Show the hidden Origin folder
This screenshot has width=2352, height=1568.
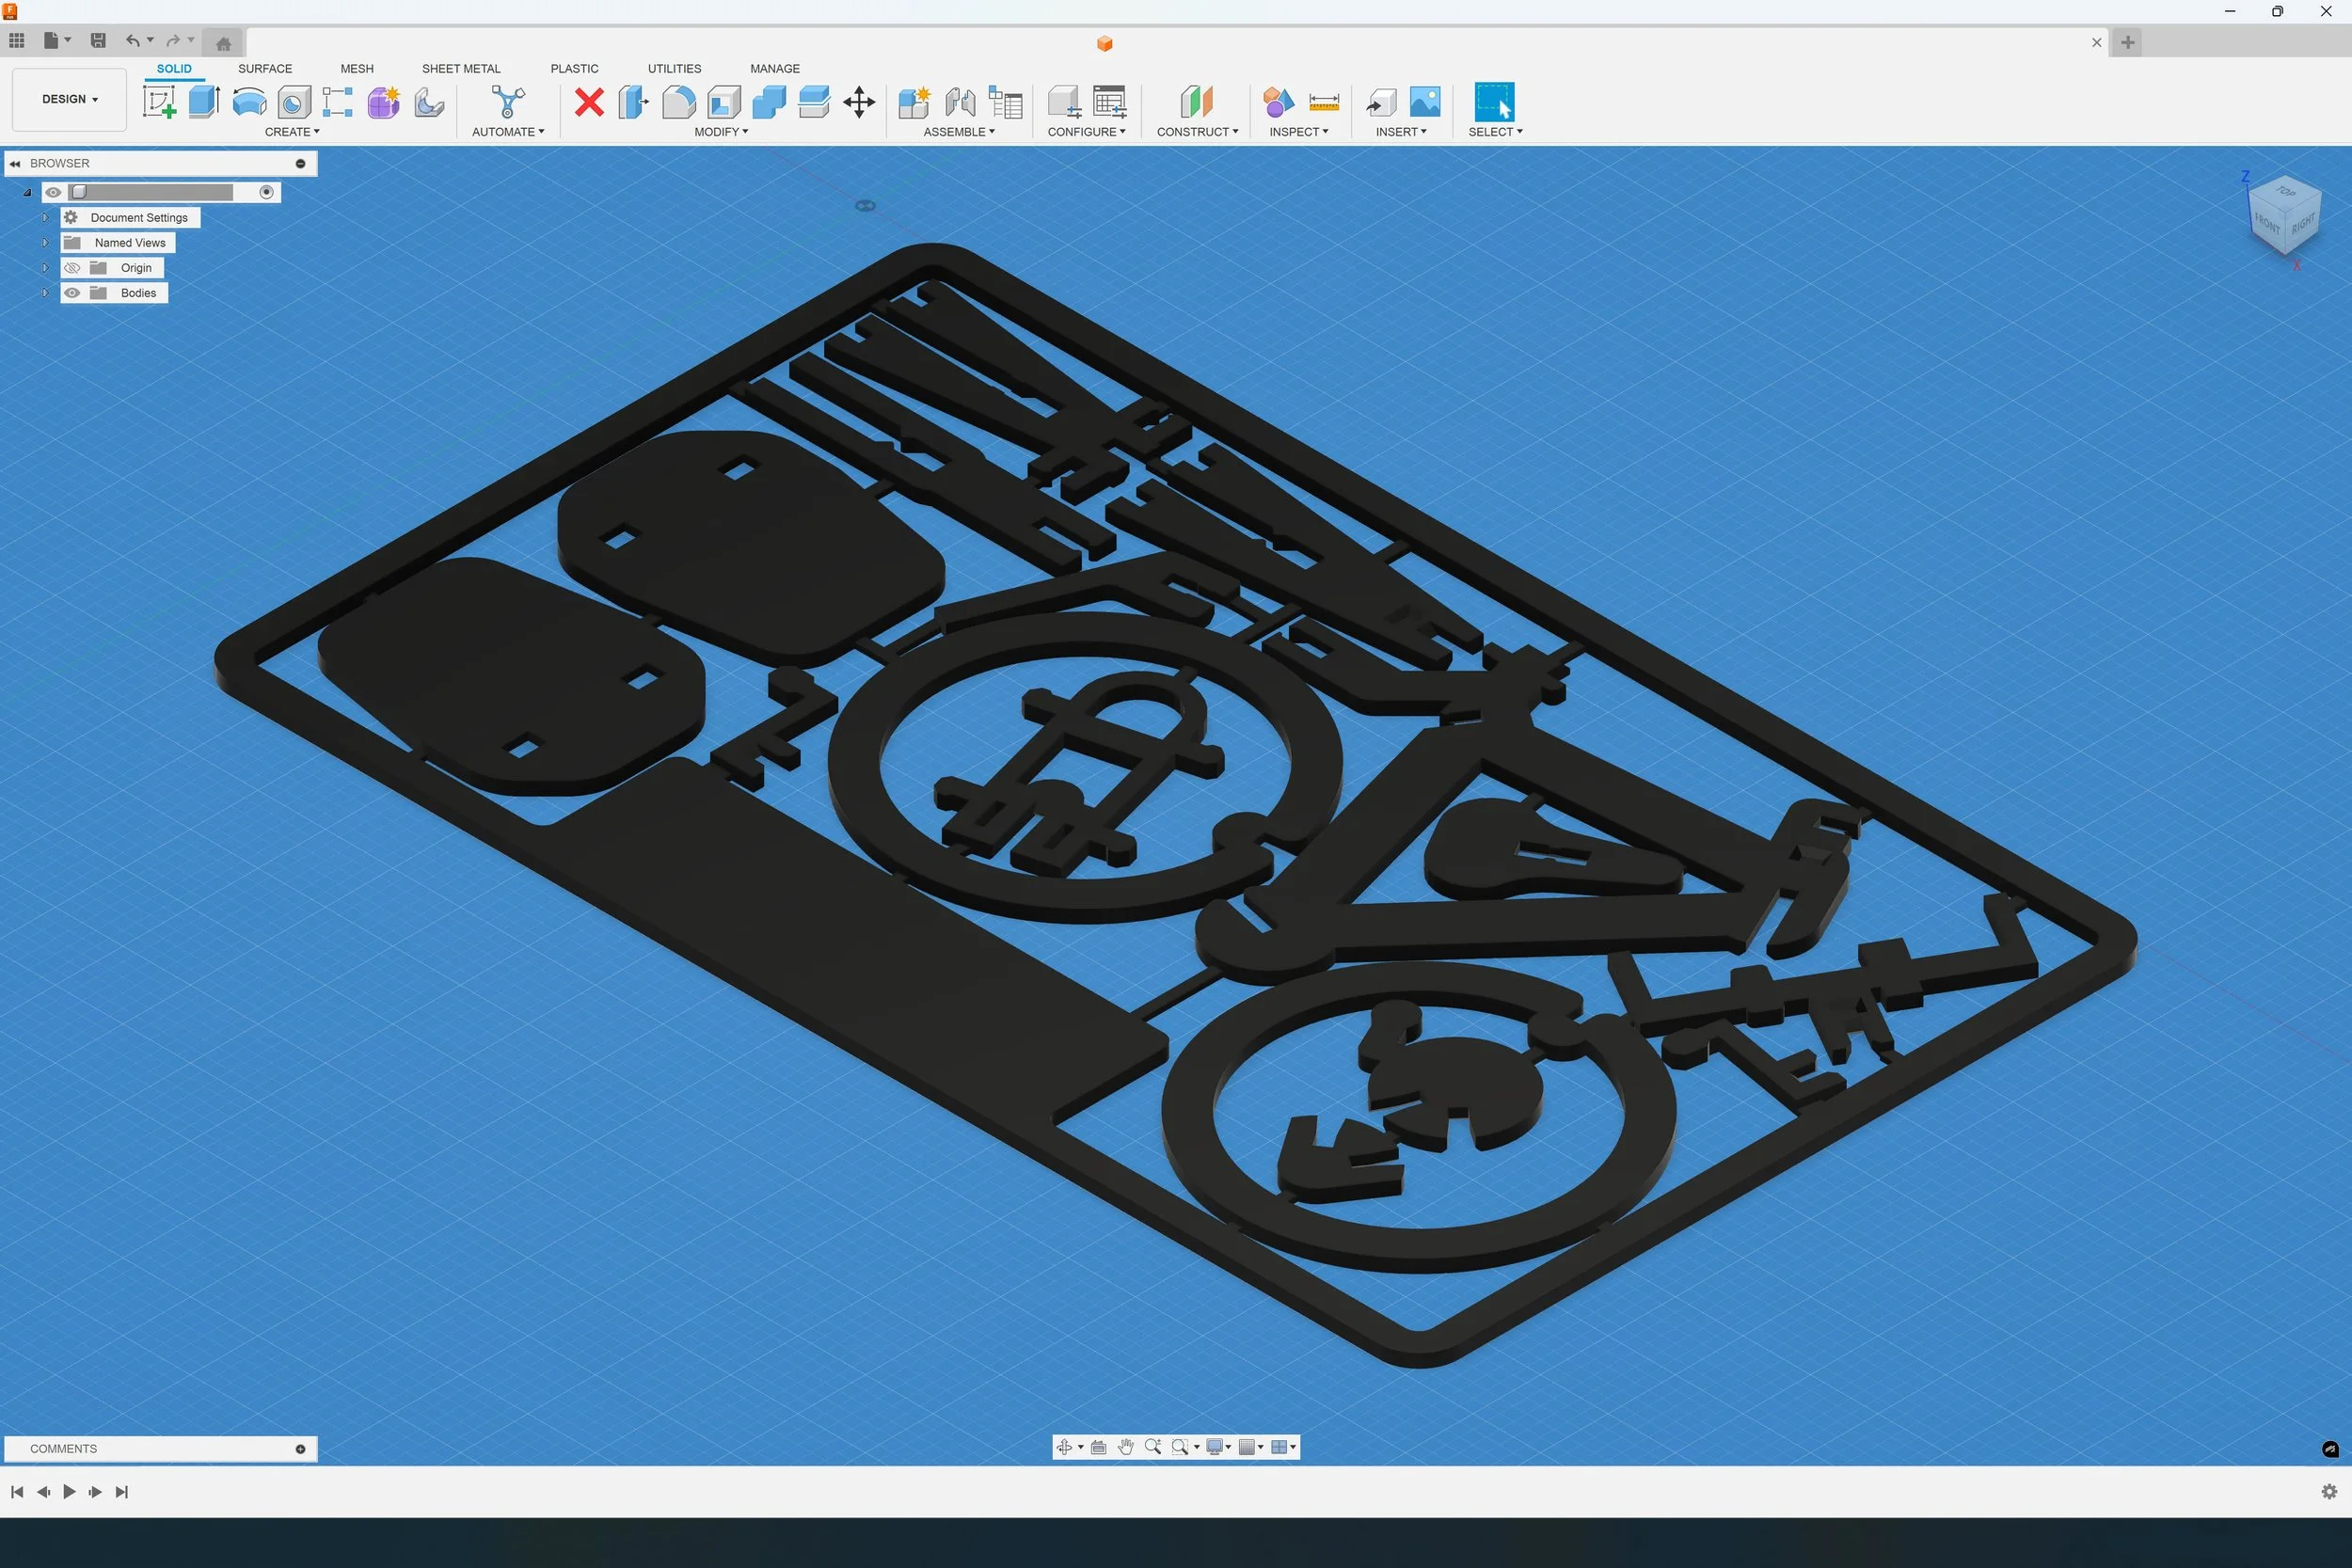73,268
